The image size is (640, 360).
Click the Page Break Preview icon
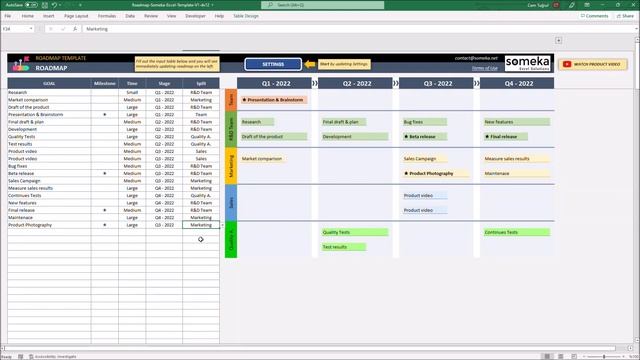click(x=574, y=356)
